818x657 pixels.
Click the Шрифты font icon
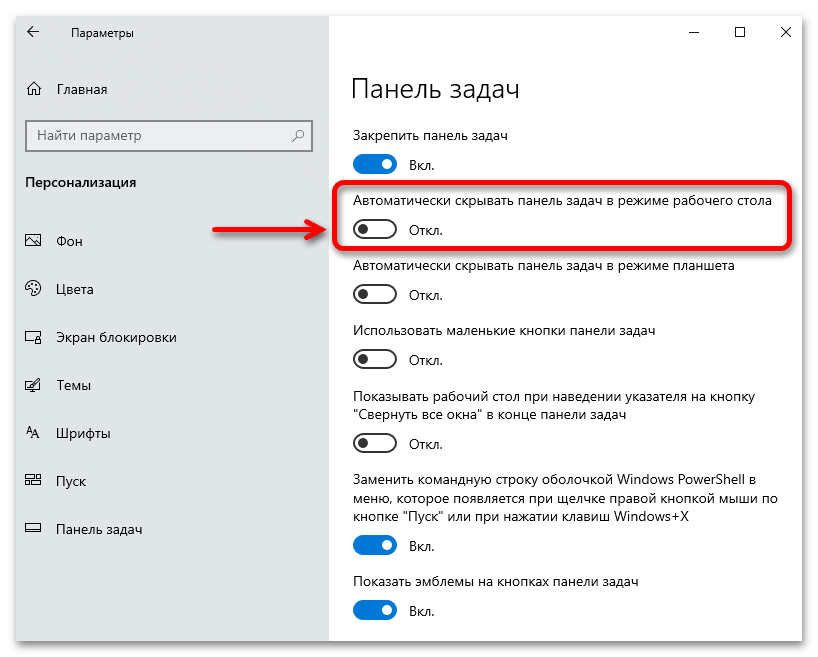click(33, 433)
